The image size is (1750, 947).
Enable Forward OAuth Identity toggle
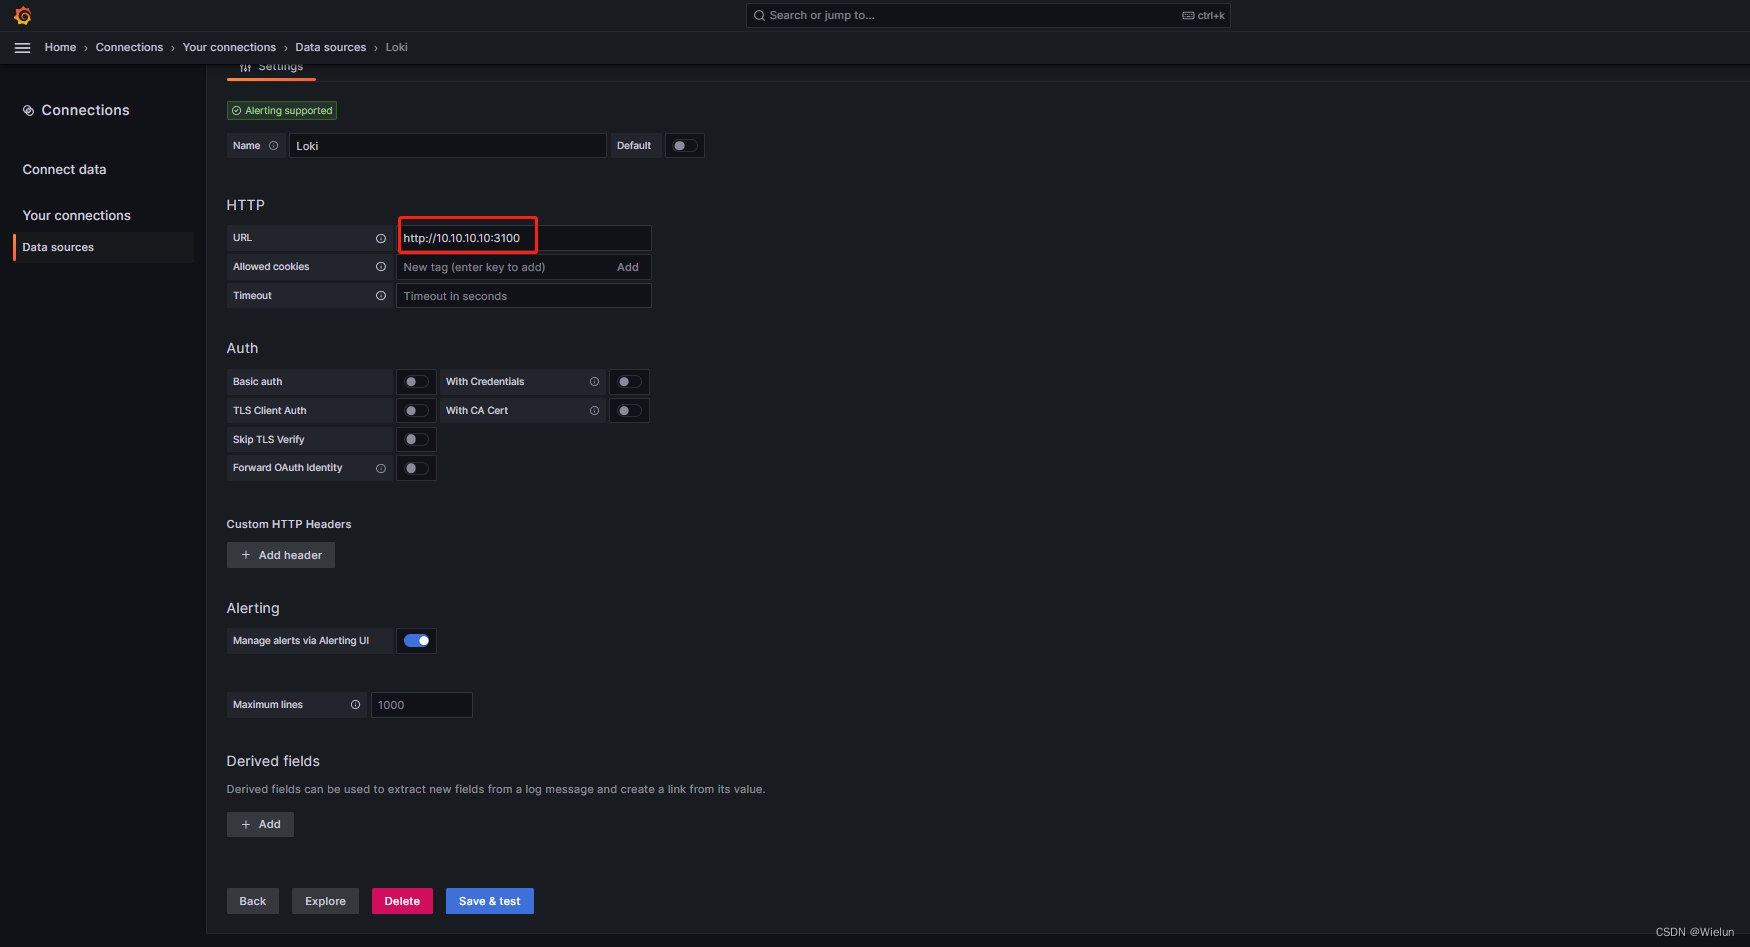click(x=416, y=469)
